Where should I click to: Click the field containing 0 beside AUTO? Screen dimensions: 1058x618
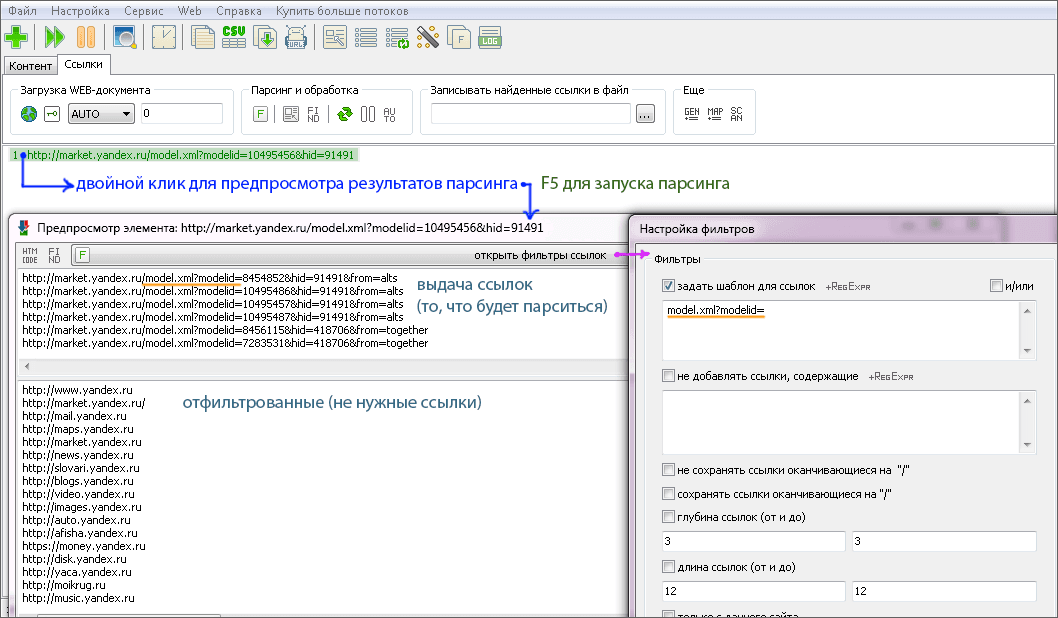pyautogui.click(x=182, y=113)
